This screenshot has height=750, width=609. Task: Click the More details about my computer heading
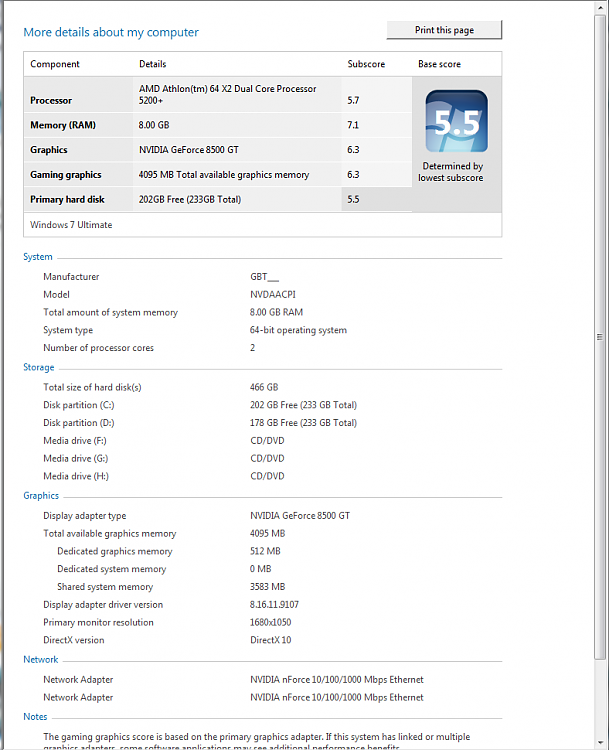tap(111, 32)
